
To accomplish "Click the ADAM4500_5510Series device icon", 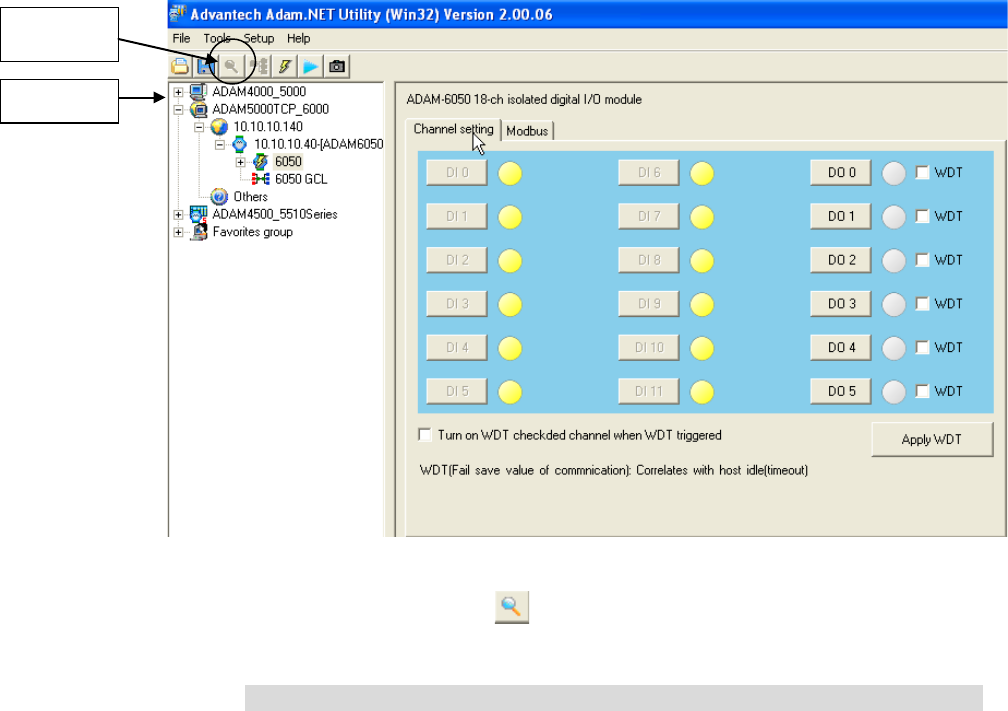I will (x=199, y=214).
